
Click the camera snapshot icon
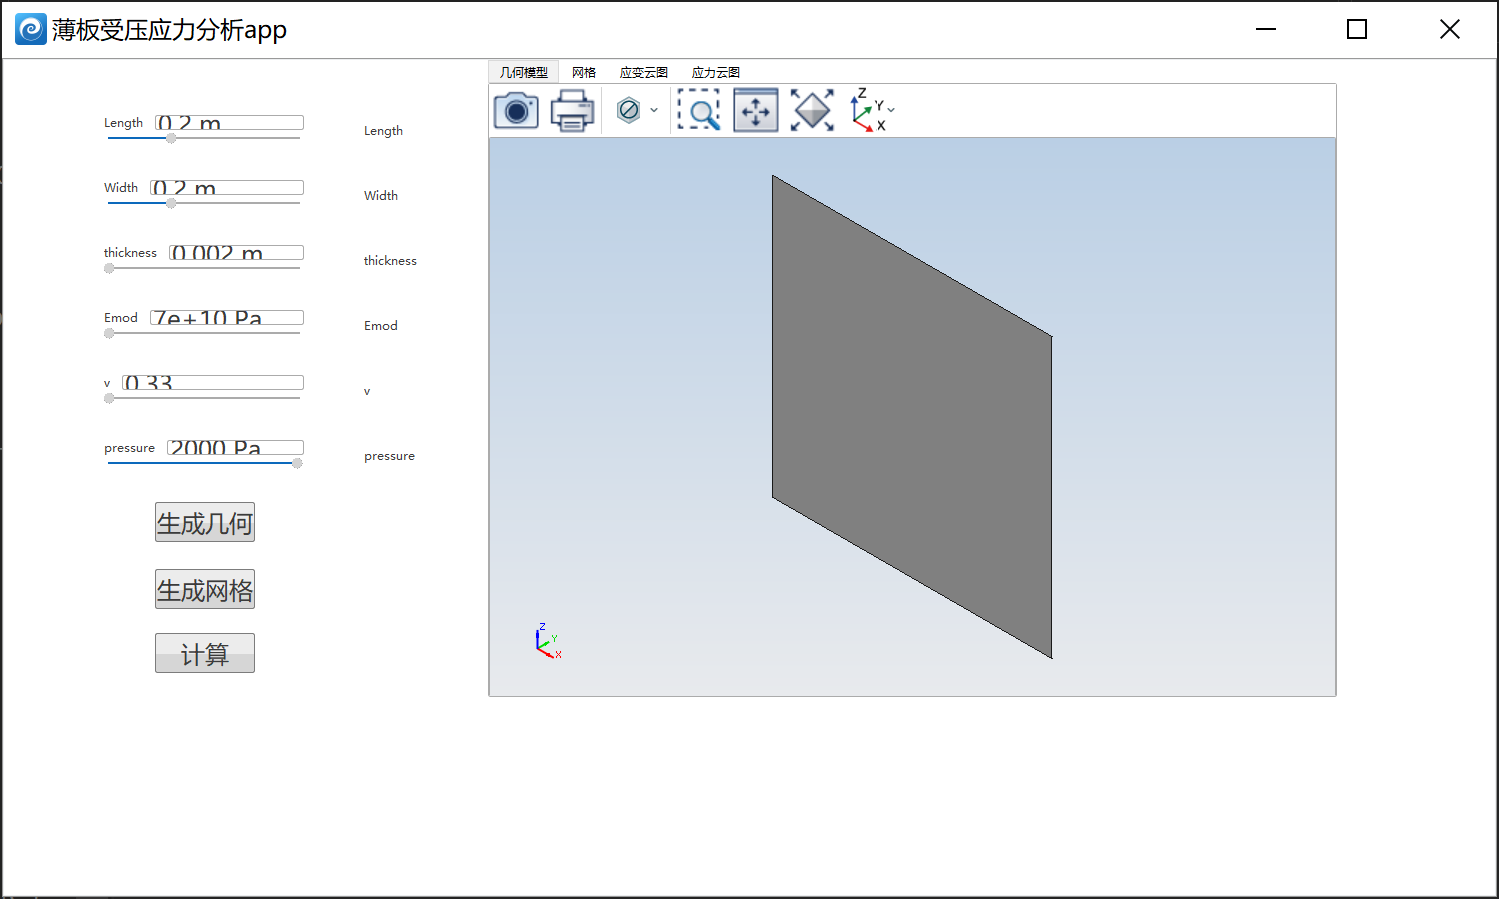[516, 110]
